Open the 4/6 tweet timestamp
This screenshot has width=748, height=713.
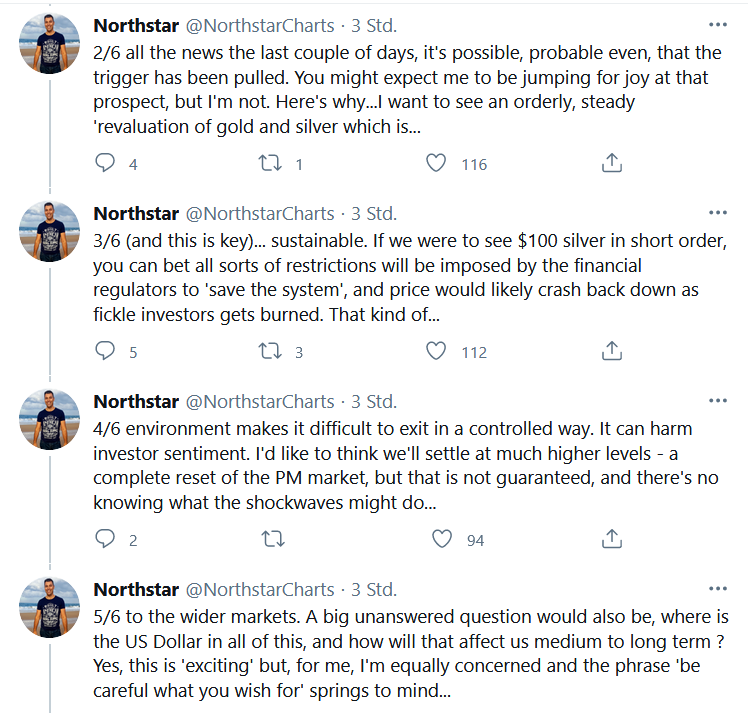click(x=373, y=401)
